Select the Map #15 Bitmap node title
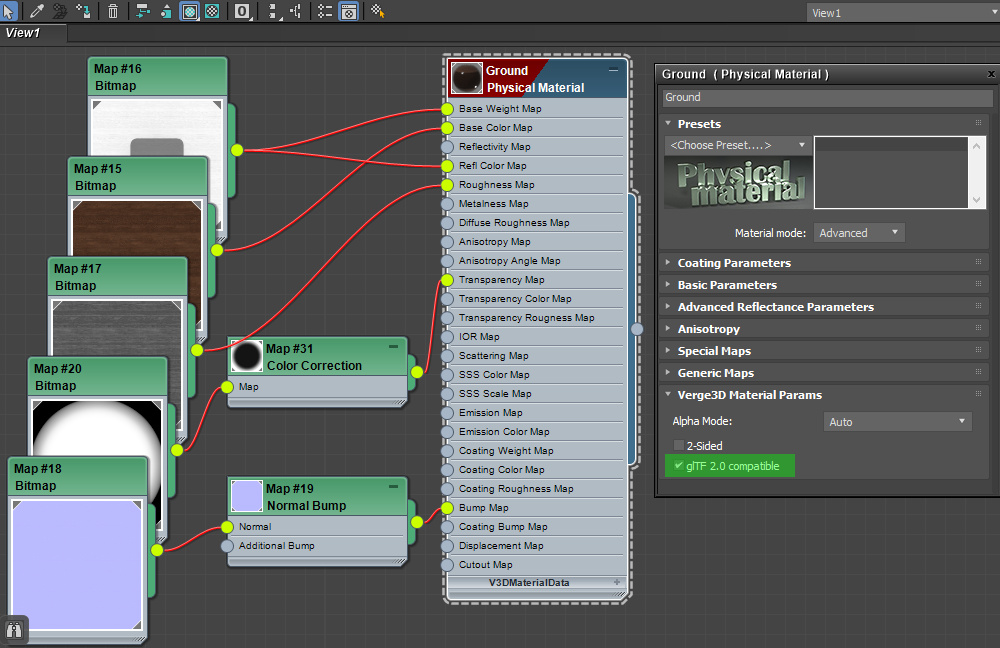 tap(138, 177)
